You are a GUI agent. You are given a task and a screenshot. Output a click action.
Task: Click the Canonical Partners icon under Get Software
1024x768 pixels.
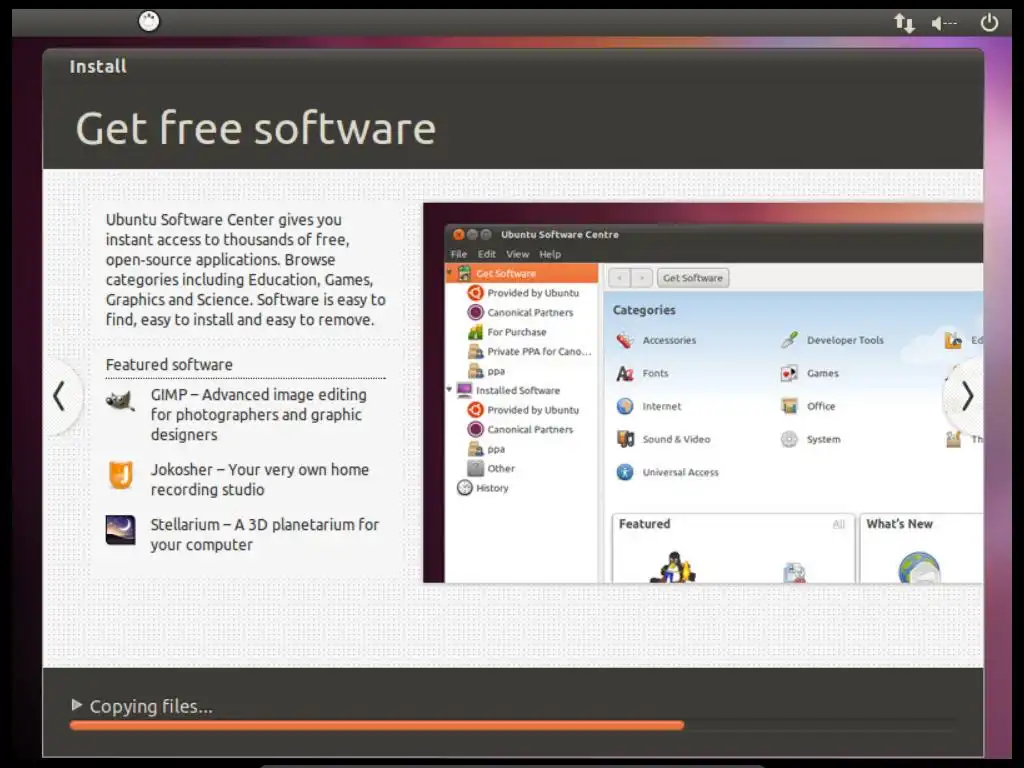pos(475,312)
